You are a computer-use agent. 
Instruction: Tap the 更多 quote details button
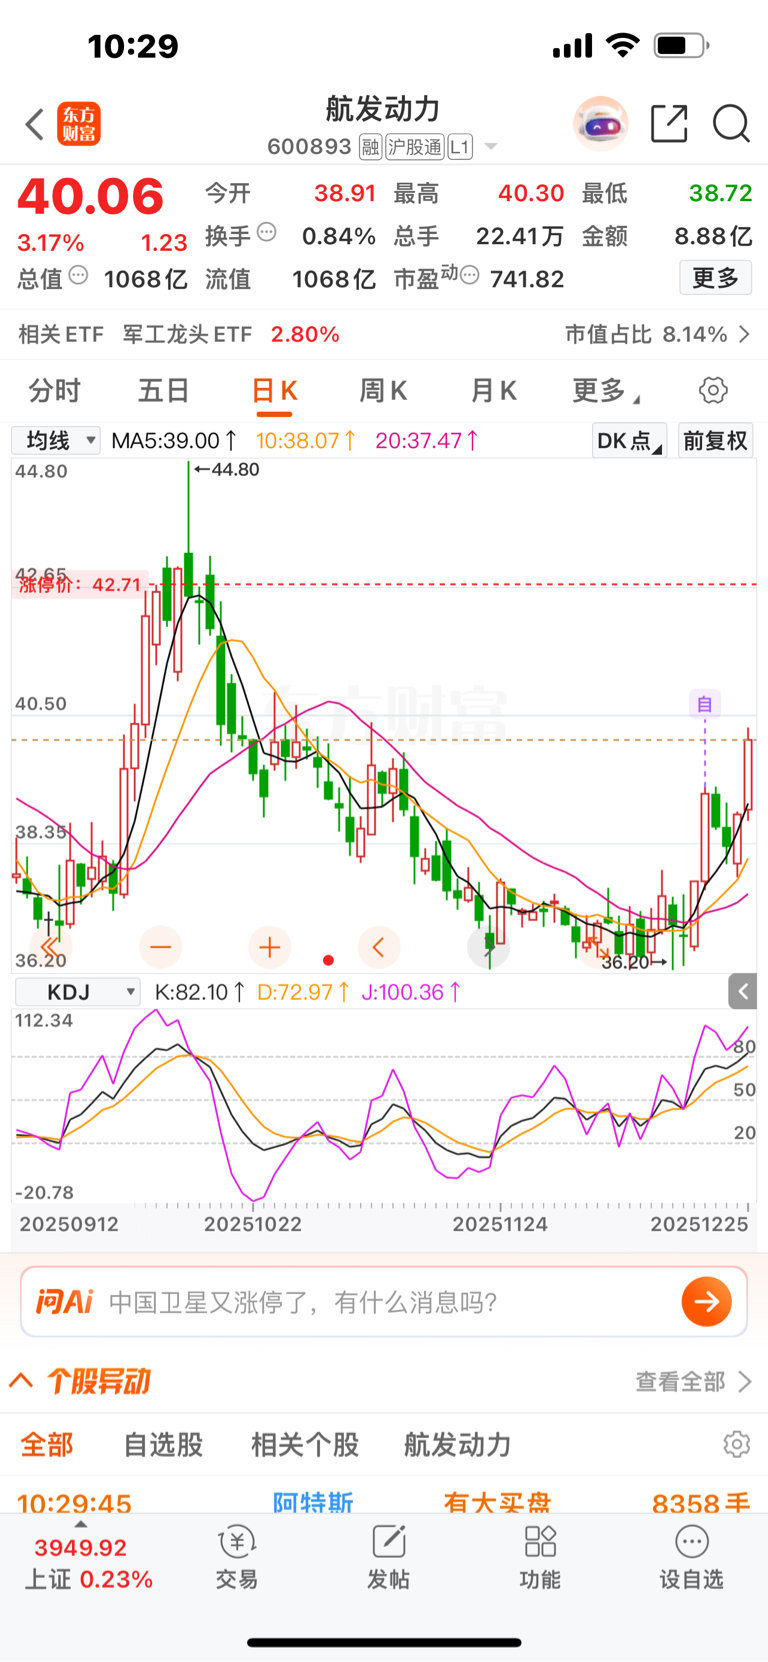pos(716,277)
